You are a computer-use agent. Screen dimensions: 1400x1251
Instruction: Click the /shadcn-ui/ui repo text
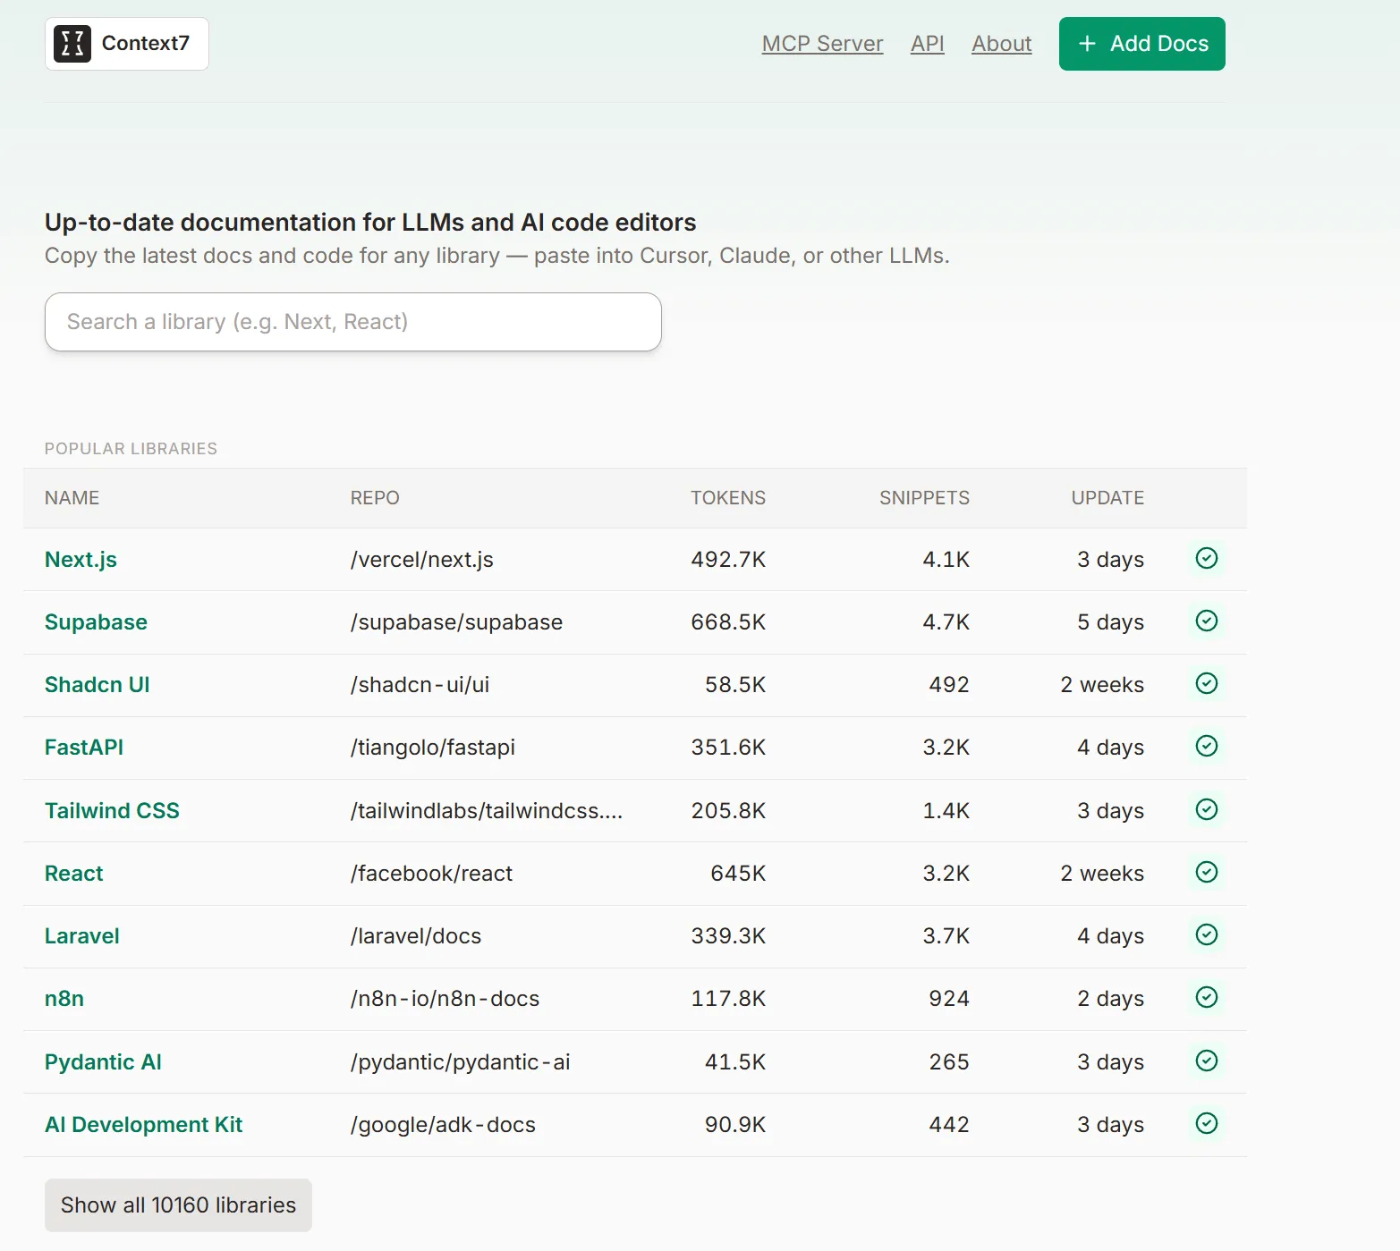(x=420, y=685)
